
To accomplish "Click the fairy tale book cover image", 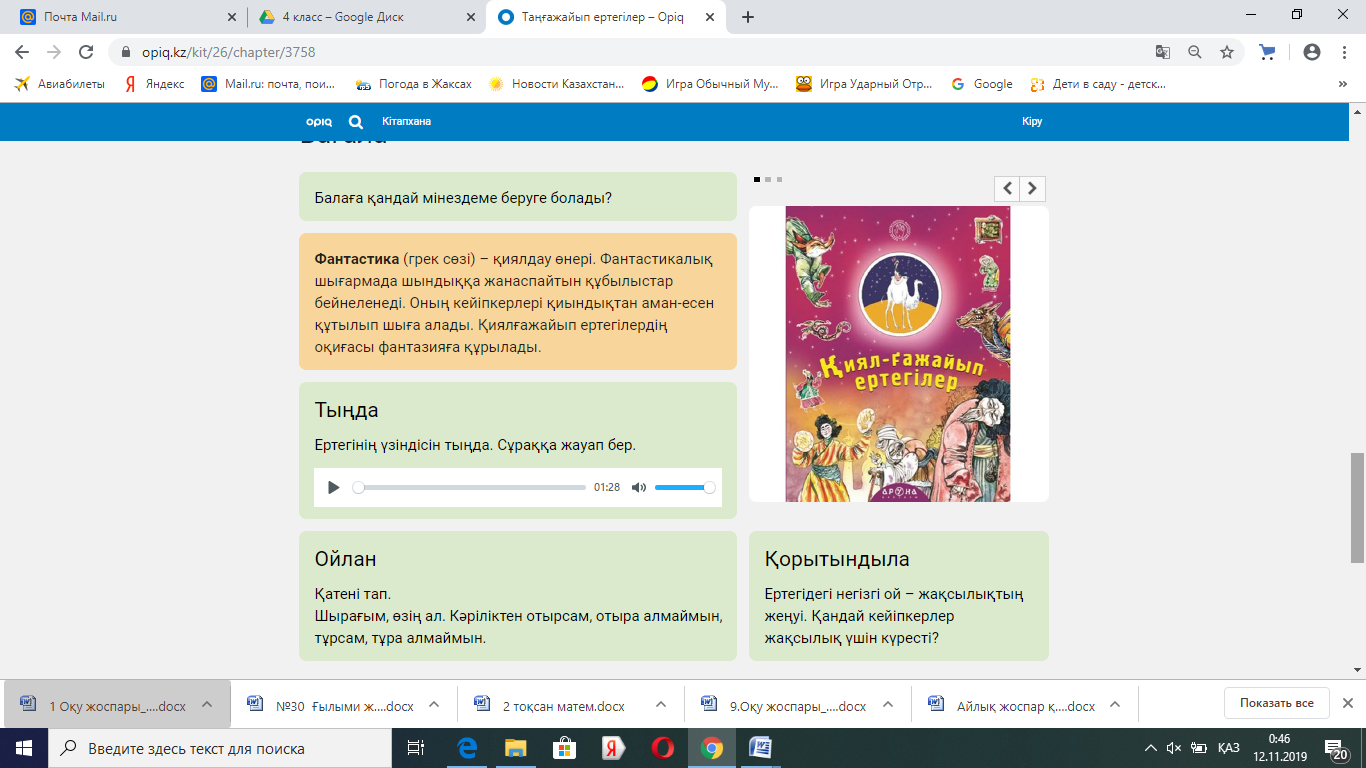I will pos(898,354).
